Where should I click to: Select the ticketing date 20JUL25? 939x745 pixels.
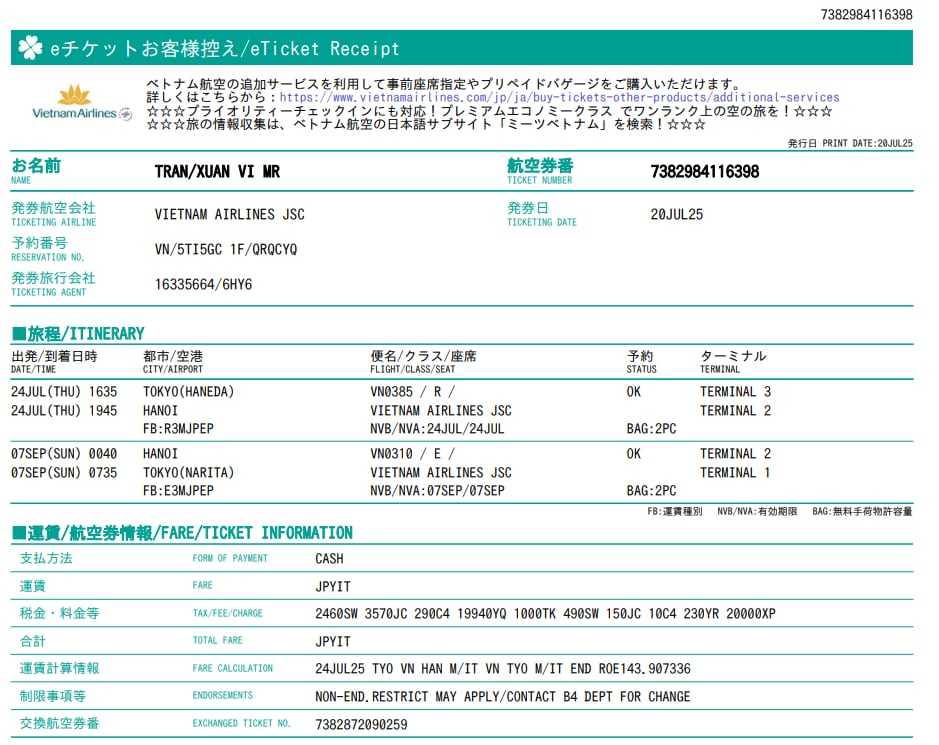(677, 214)
